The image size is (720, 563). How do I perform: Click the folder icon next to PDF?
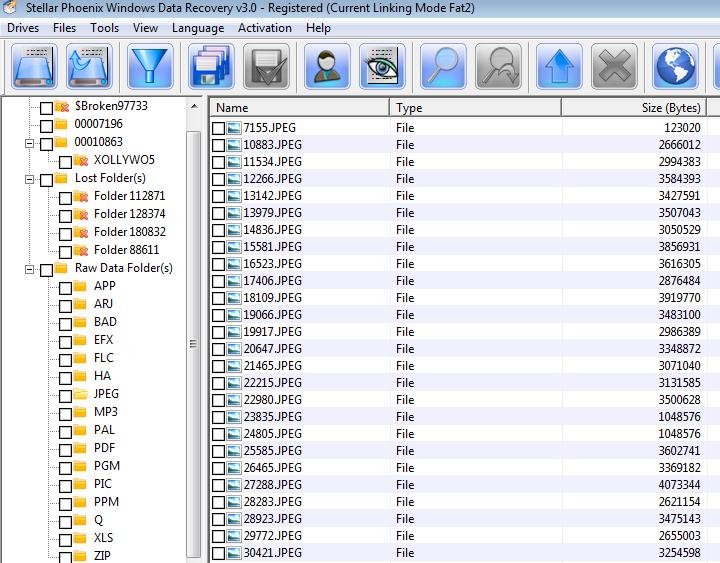81,448
